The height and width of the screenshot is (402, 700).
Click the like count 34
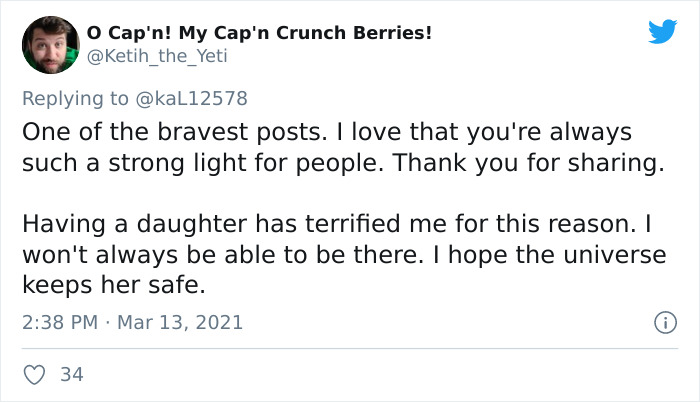(72, 375)
